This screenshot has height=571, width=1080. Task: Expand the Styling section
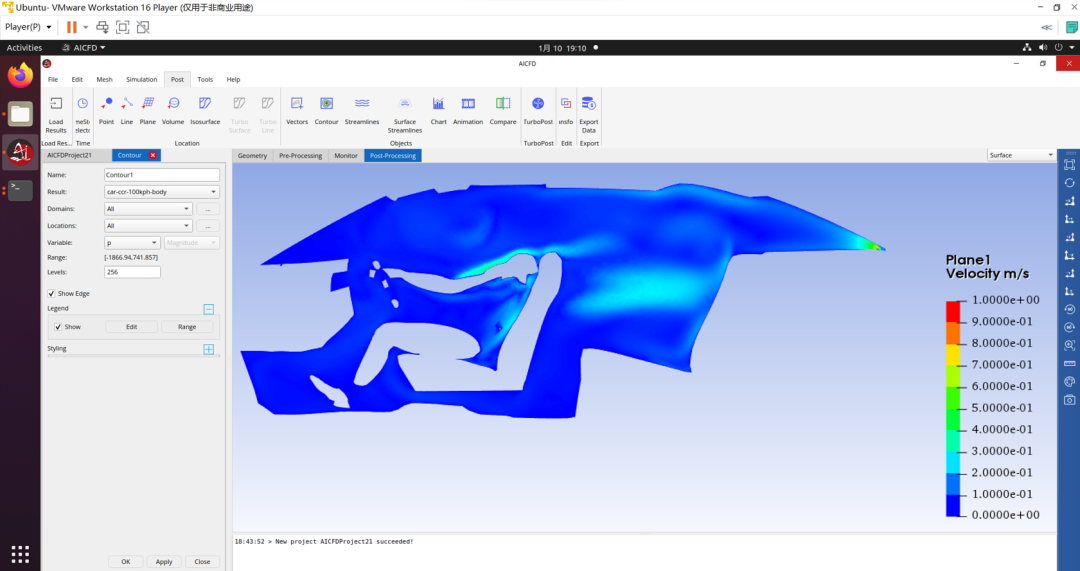click(x=209, y=349)
